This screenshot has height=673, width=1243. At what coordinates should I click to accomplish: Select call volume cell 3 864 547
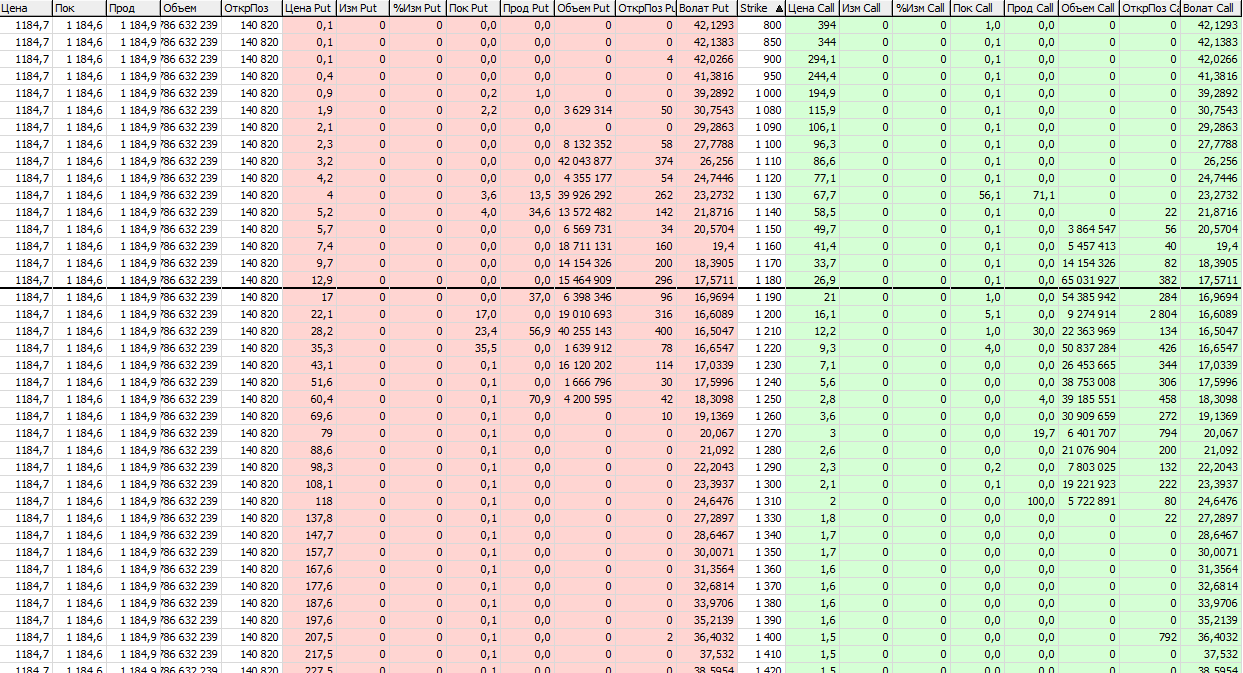(x=1089, y=229)
